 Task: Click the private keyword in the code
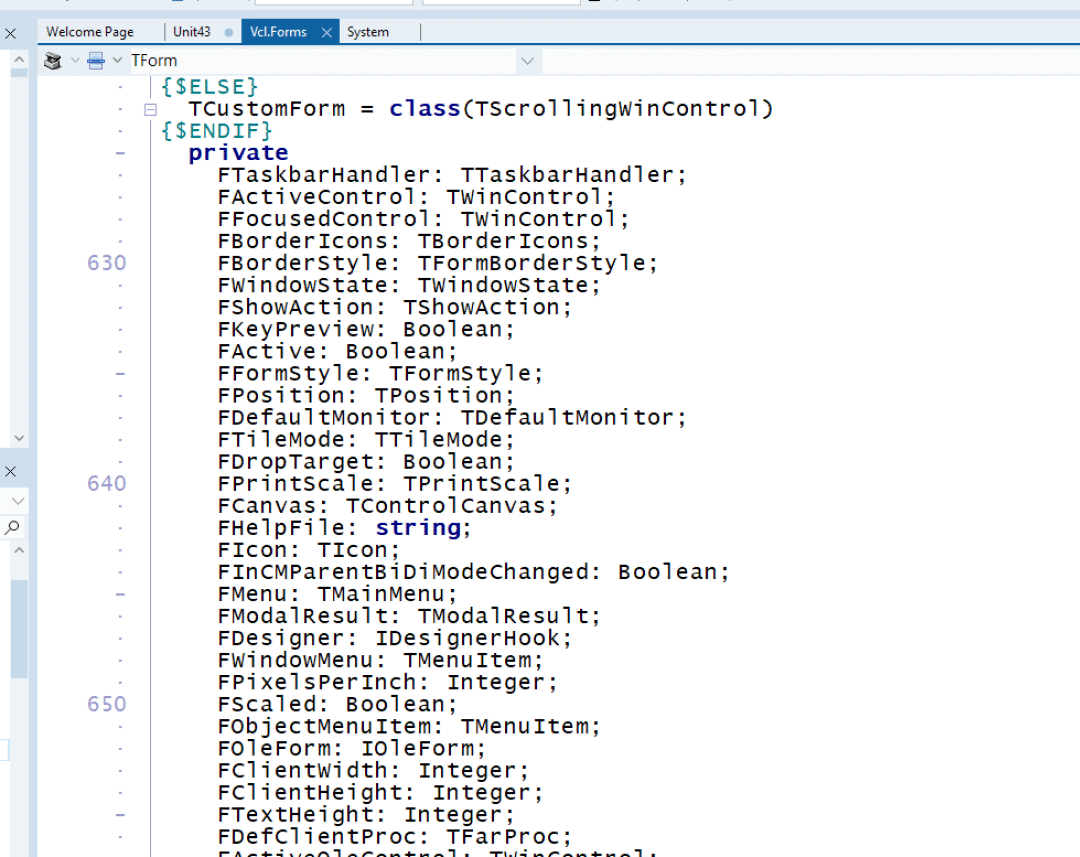(238, 153)
